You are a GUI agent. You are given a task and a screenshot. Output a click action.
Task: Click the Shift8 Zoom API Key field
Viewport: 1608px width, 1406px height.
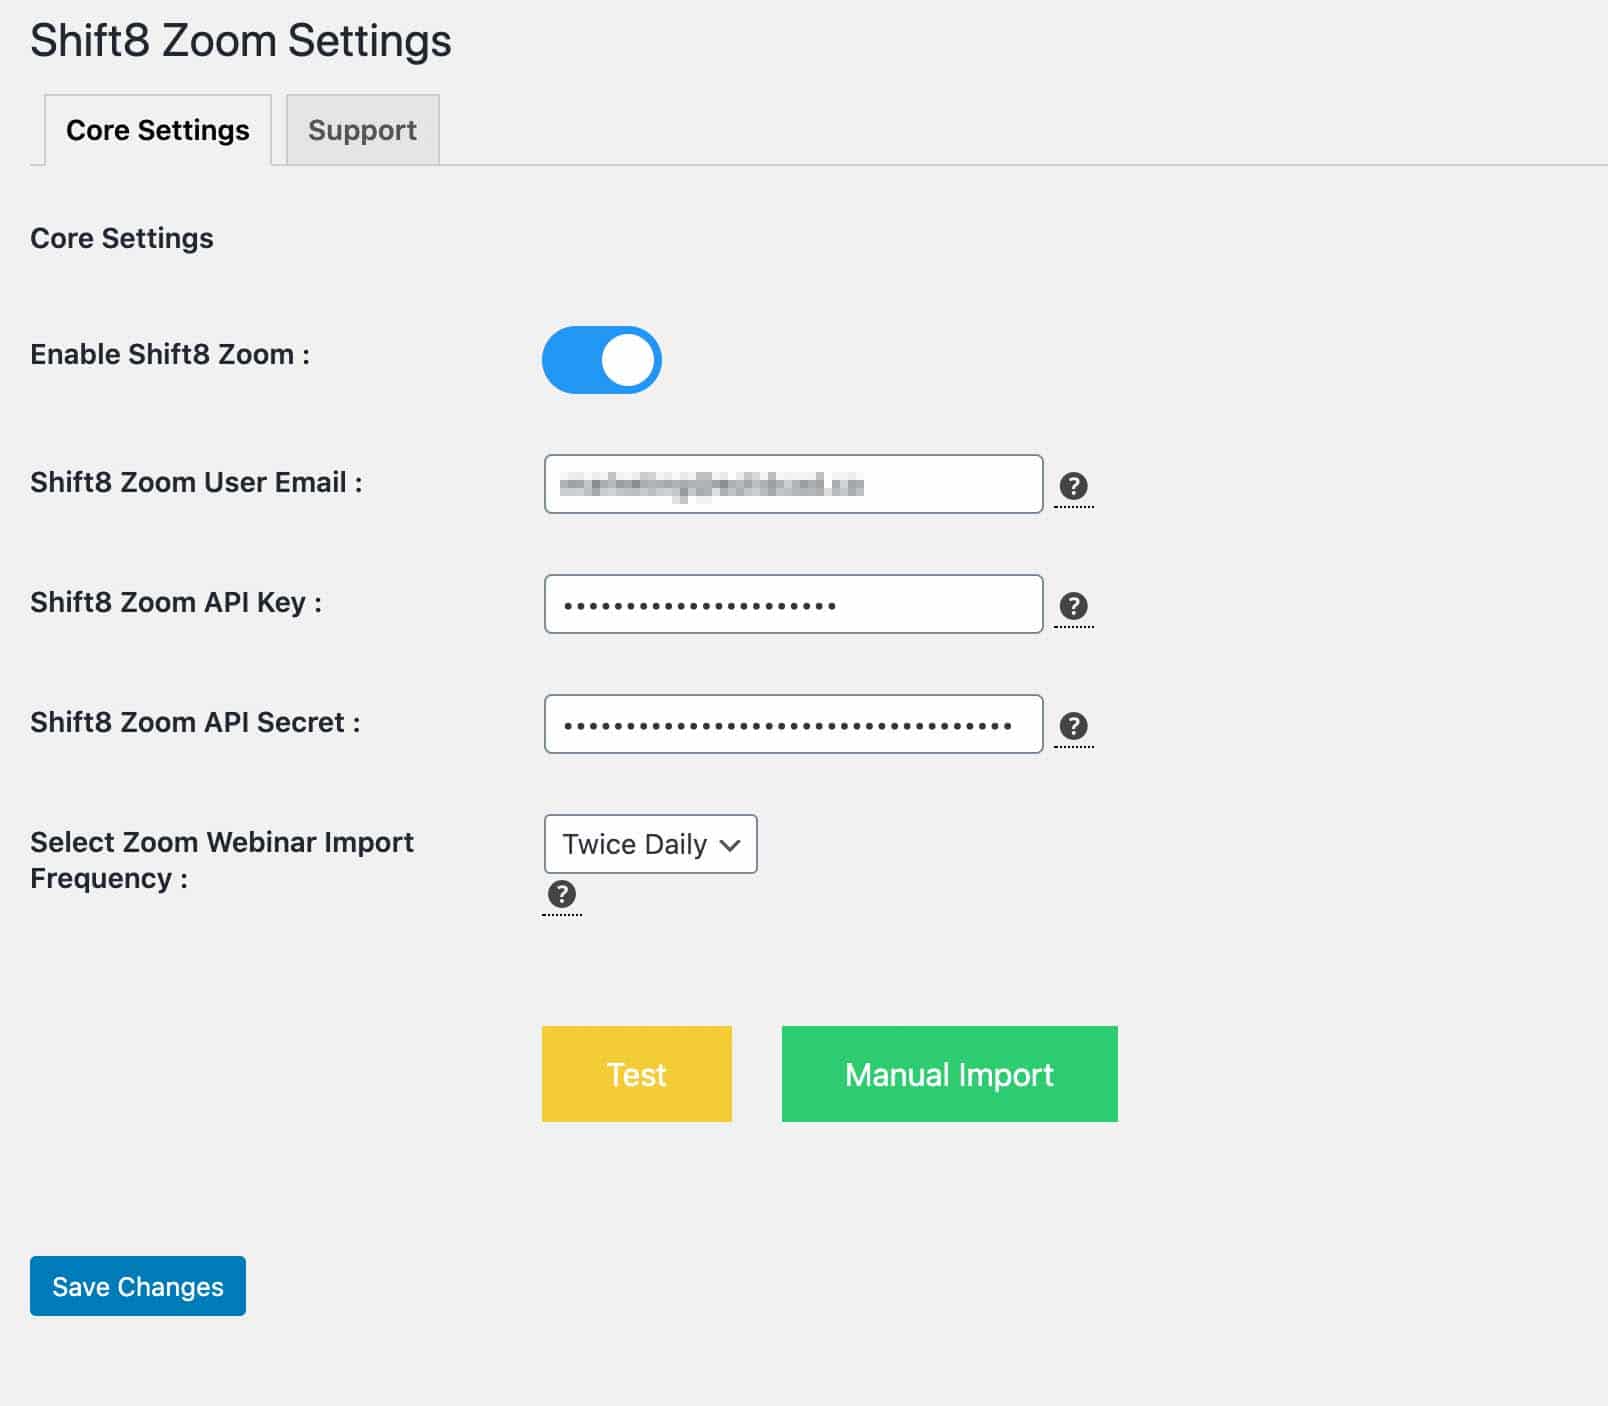pos(794,604)
